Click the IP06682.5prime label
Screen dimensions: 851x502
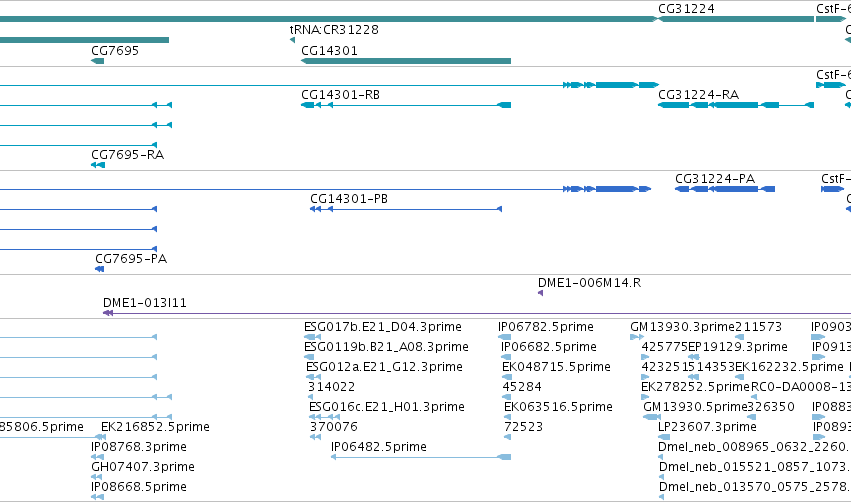tap(549, 347)
